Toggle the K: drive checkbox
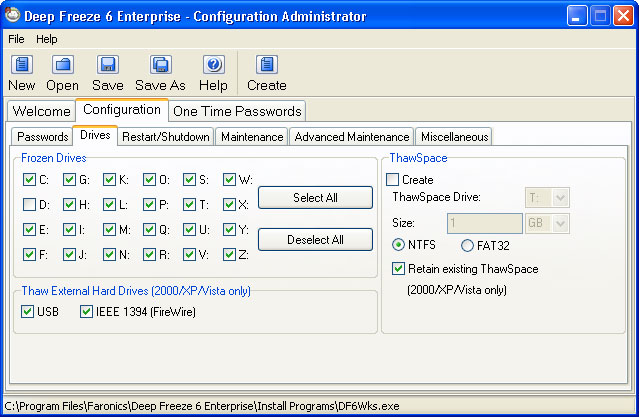Screen dimensions: 639x417 109,179
